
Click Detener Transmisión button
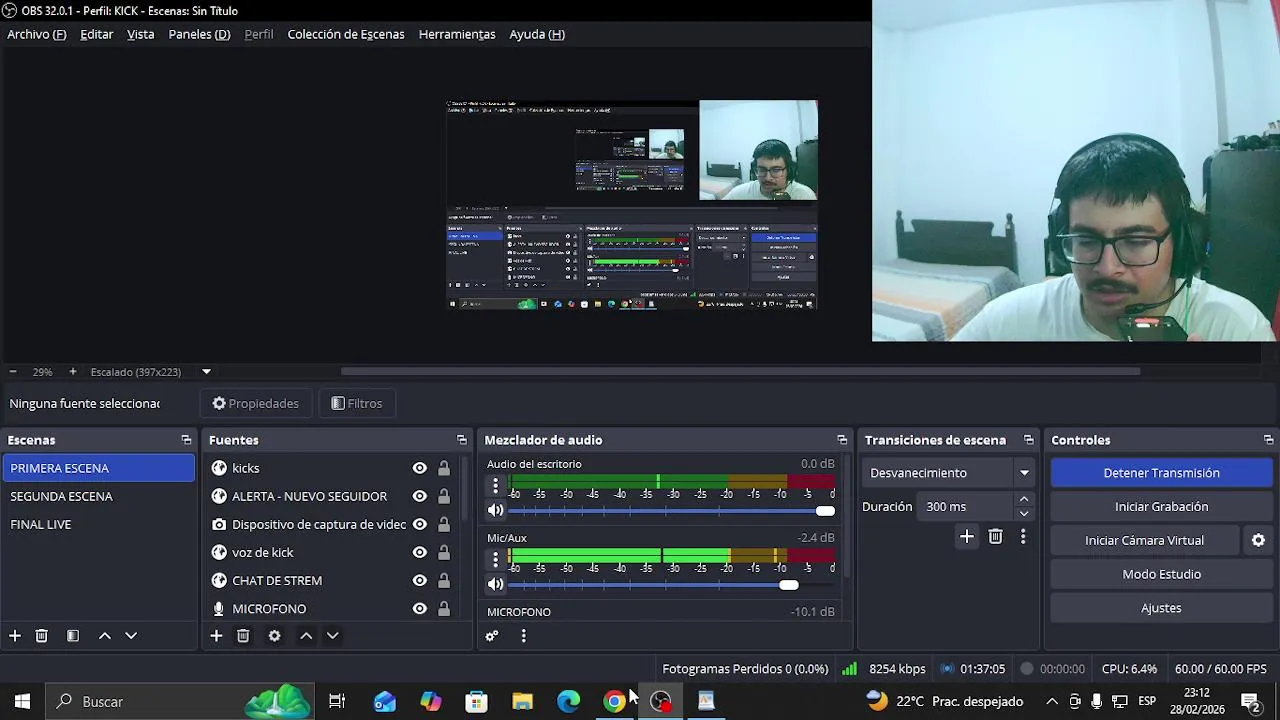click(1161, 473)
